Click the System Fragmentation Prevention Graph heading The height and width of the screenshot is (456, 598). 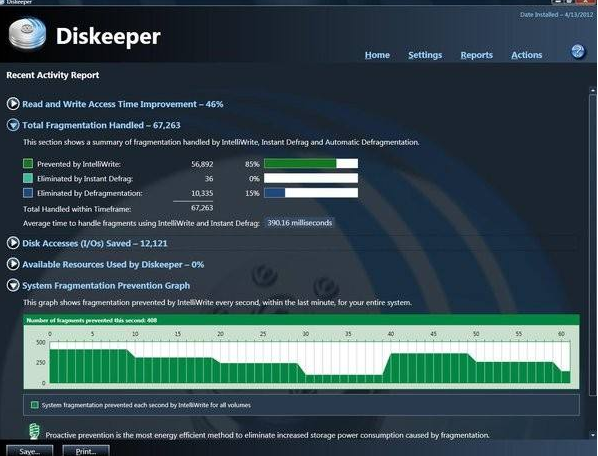106,286
